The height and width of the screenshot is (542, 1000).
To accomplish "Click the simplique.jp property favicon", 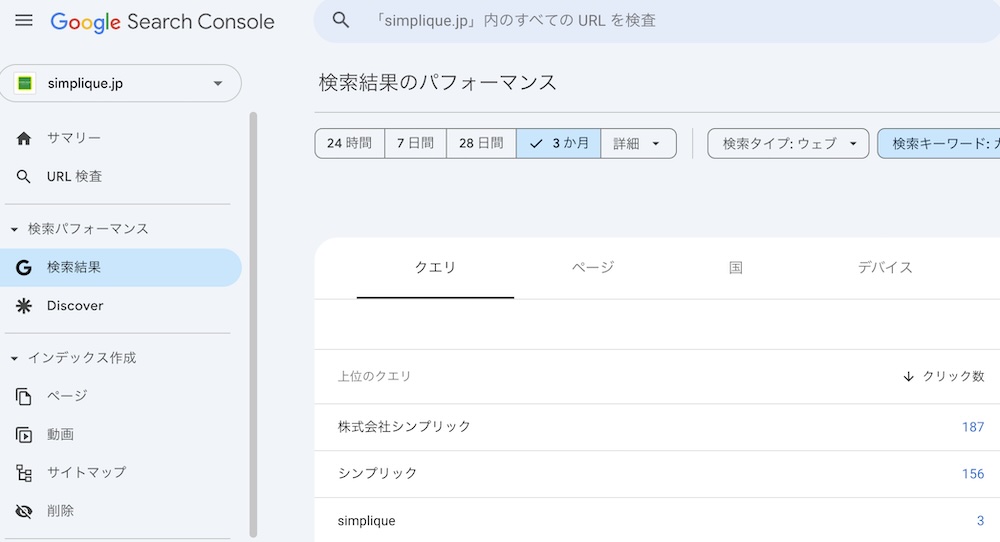I will coord(25,83).
